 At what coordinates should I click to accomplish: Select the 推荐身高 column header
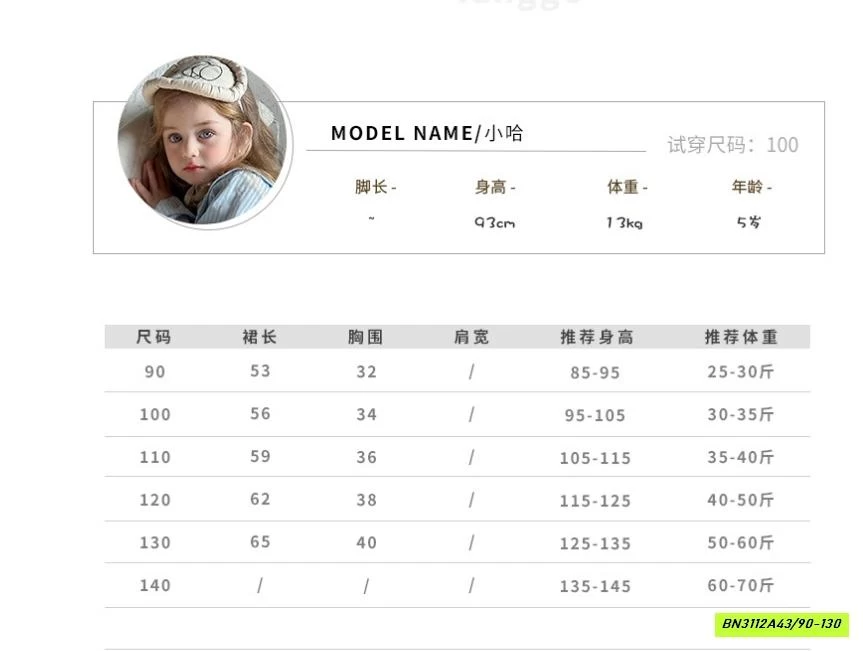pos(596,337)
